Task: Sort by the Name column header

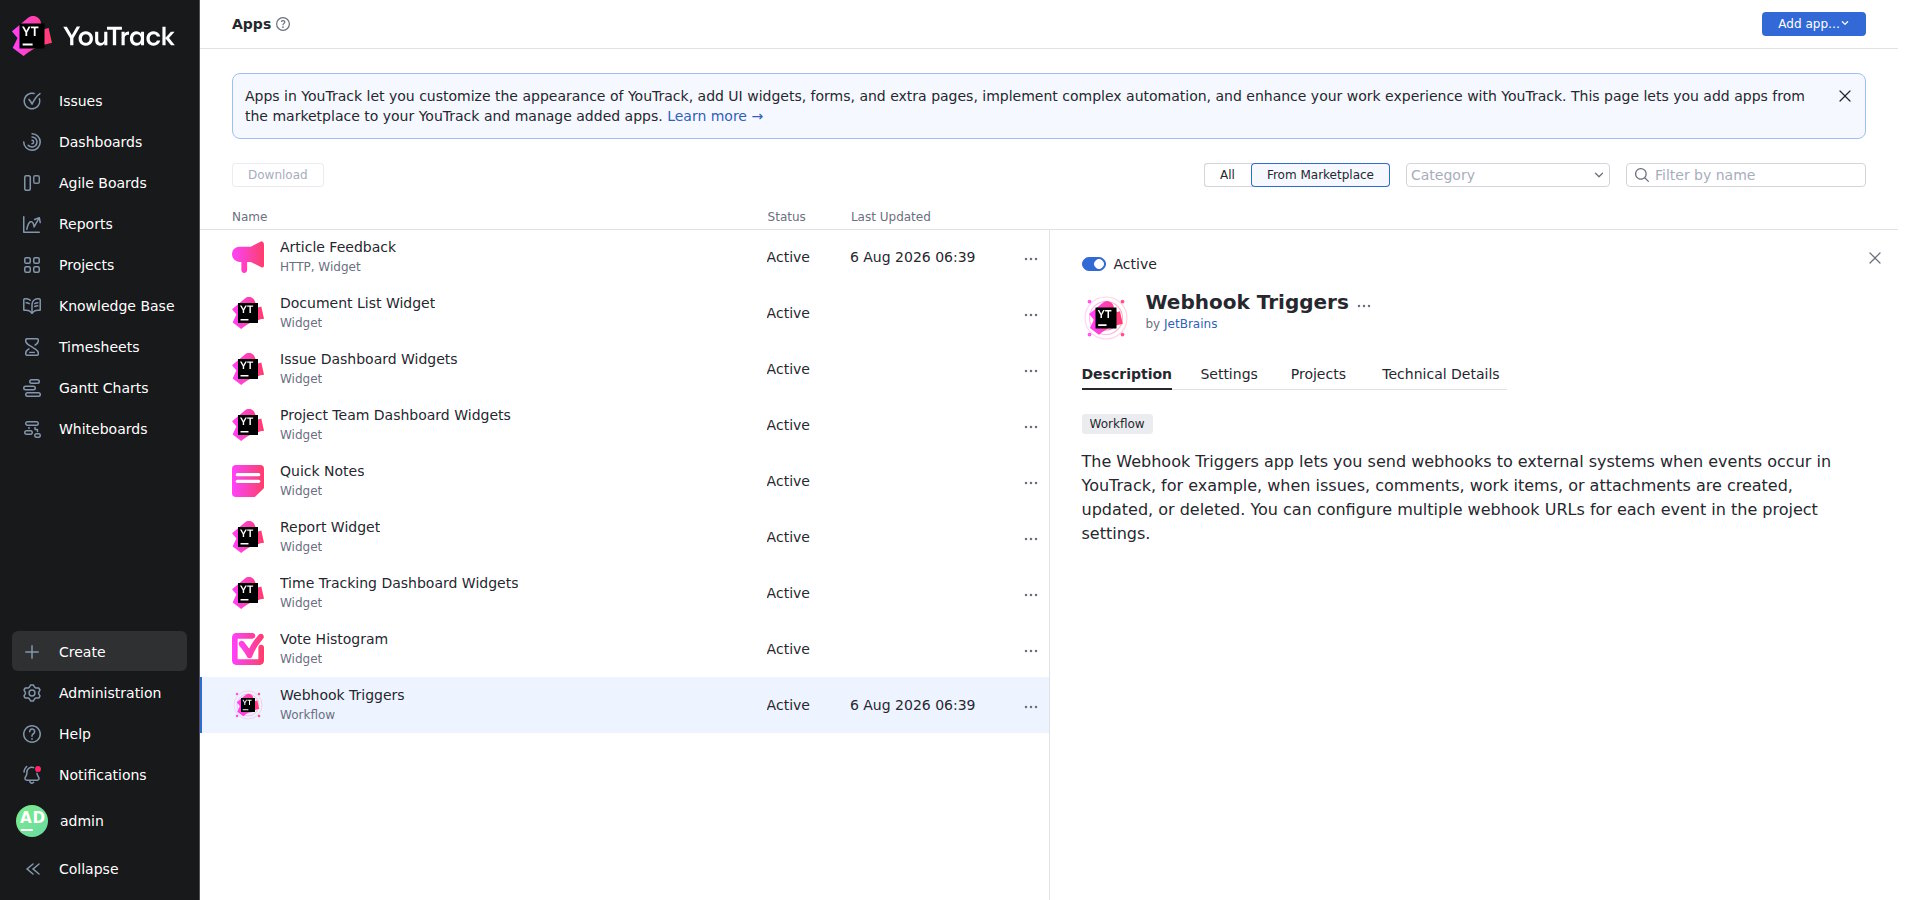Action: click(250, 217)
